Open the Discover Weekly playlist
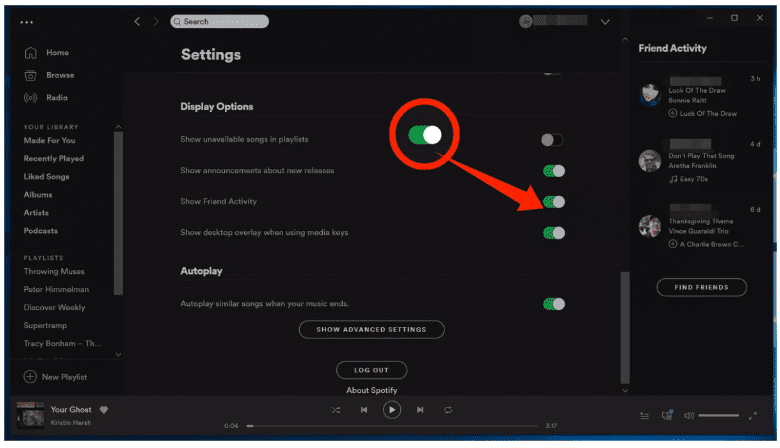The width and height of the screenshot is (780, 448). point(54,307)
